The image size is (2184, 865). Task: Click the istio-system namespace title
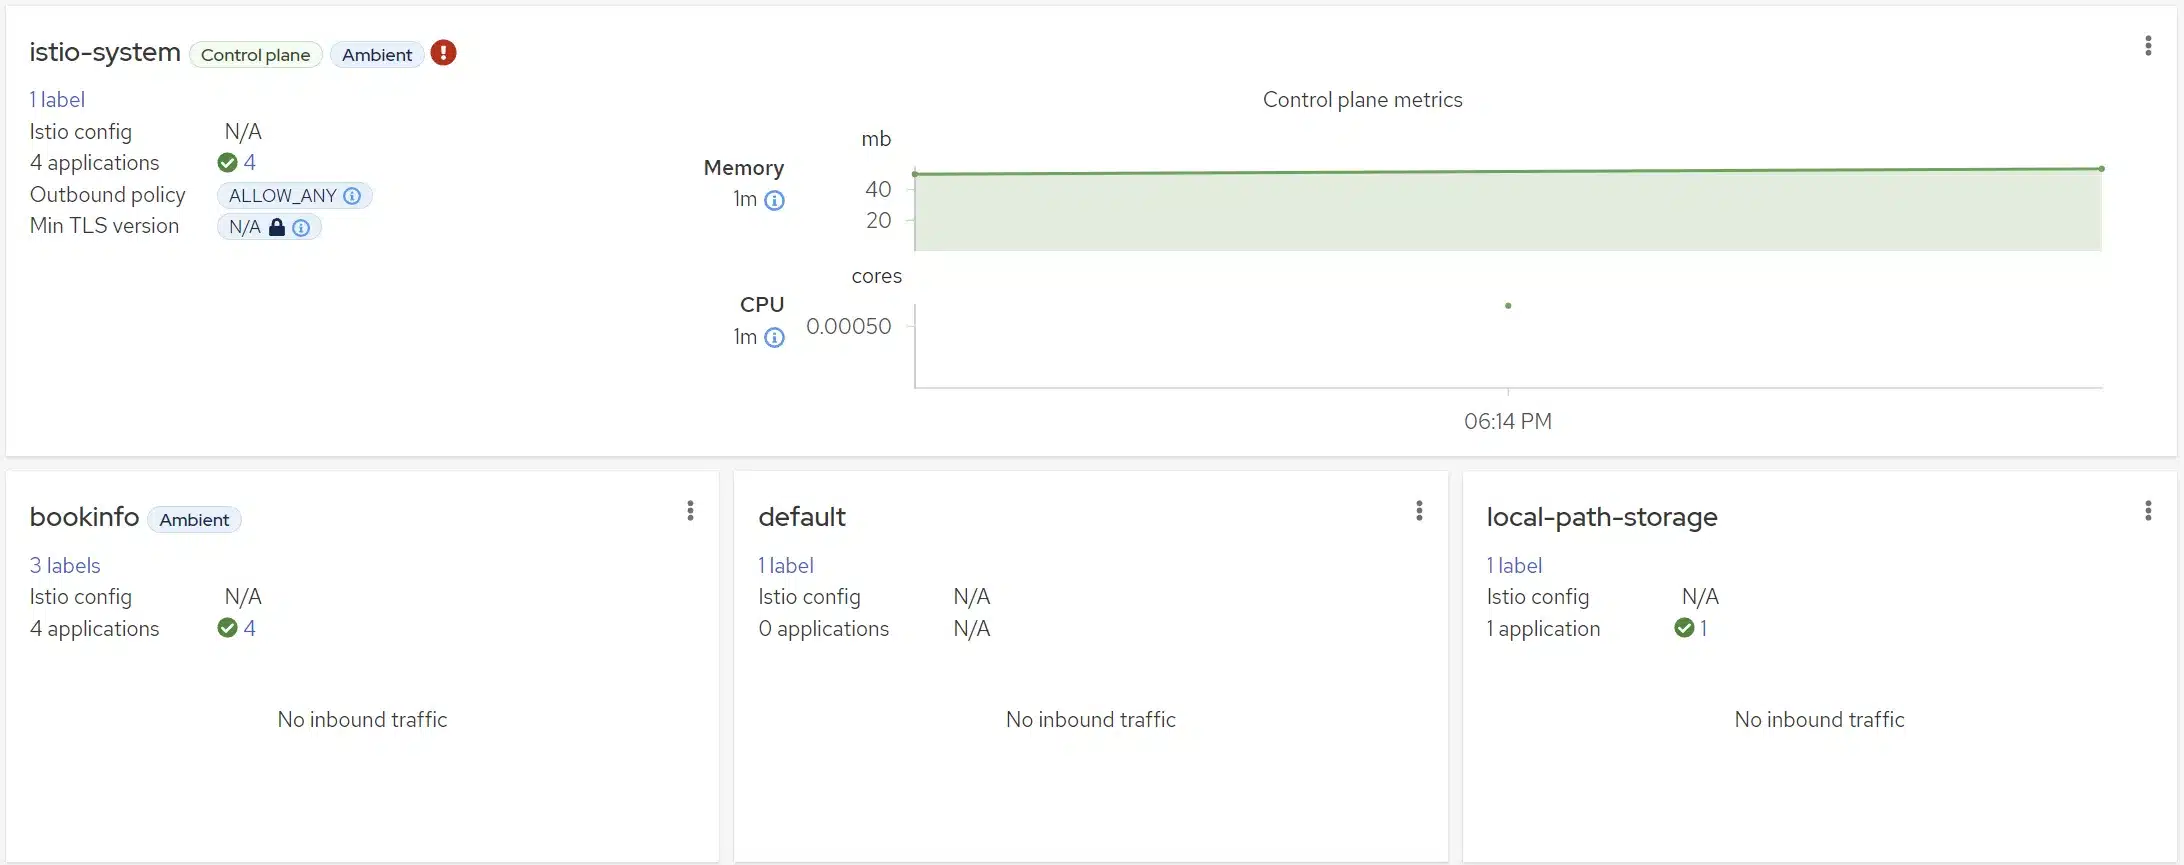pos(105,53)
